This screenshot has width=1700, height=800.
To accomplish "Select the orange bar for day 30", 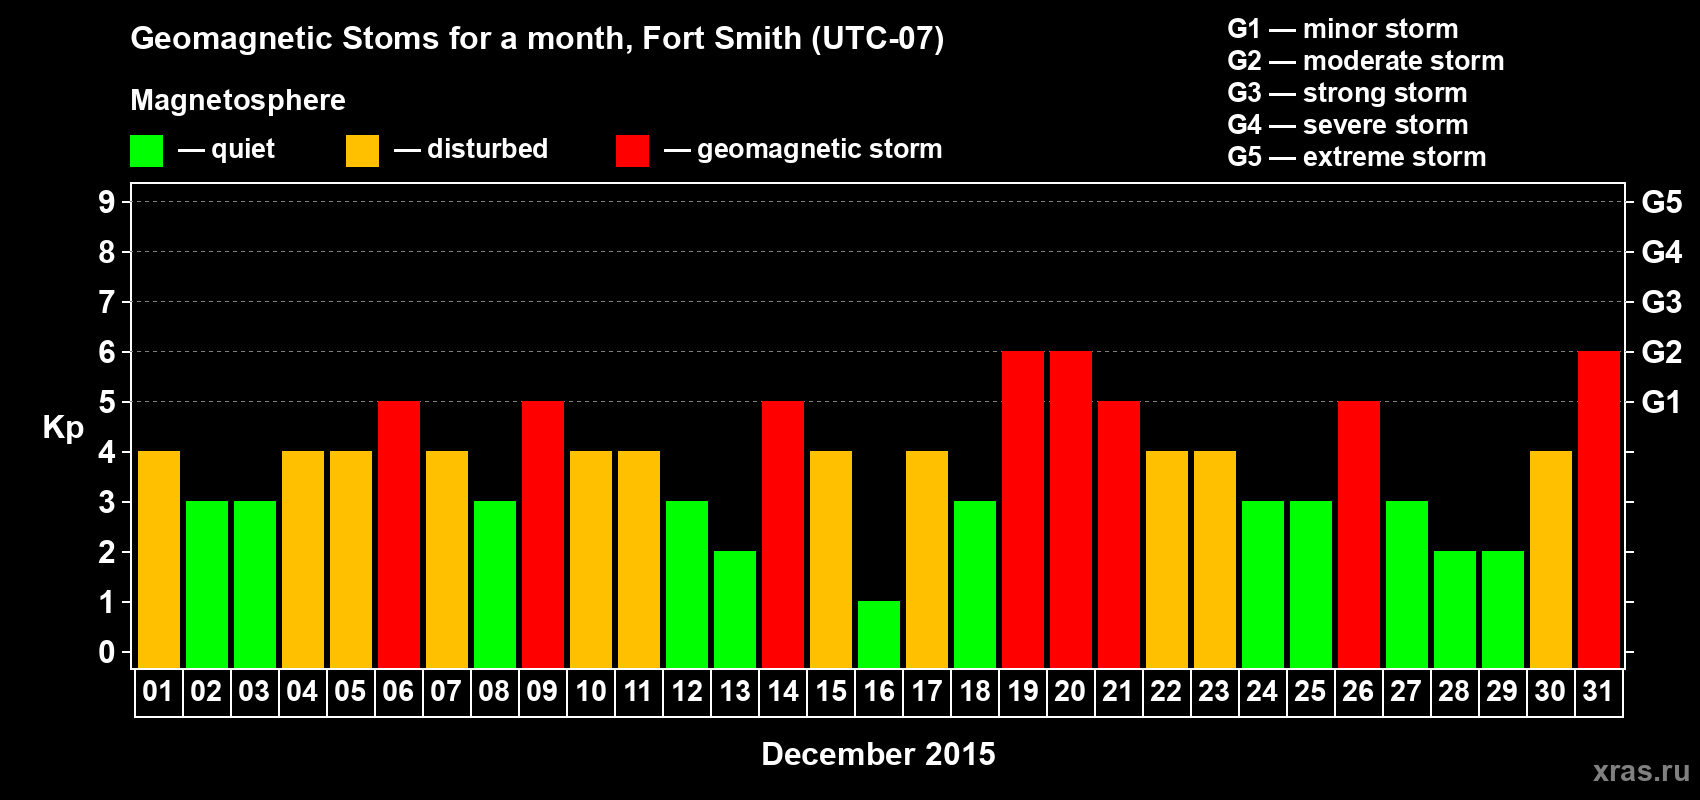I will click(1551, 559).
